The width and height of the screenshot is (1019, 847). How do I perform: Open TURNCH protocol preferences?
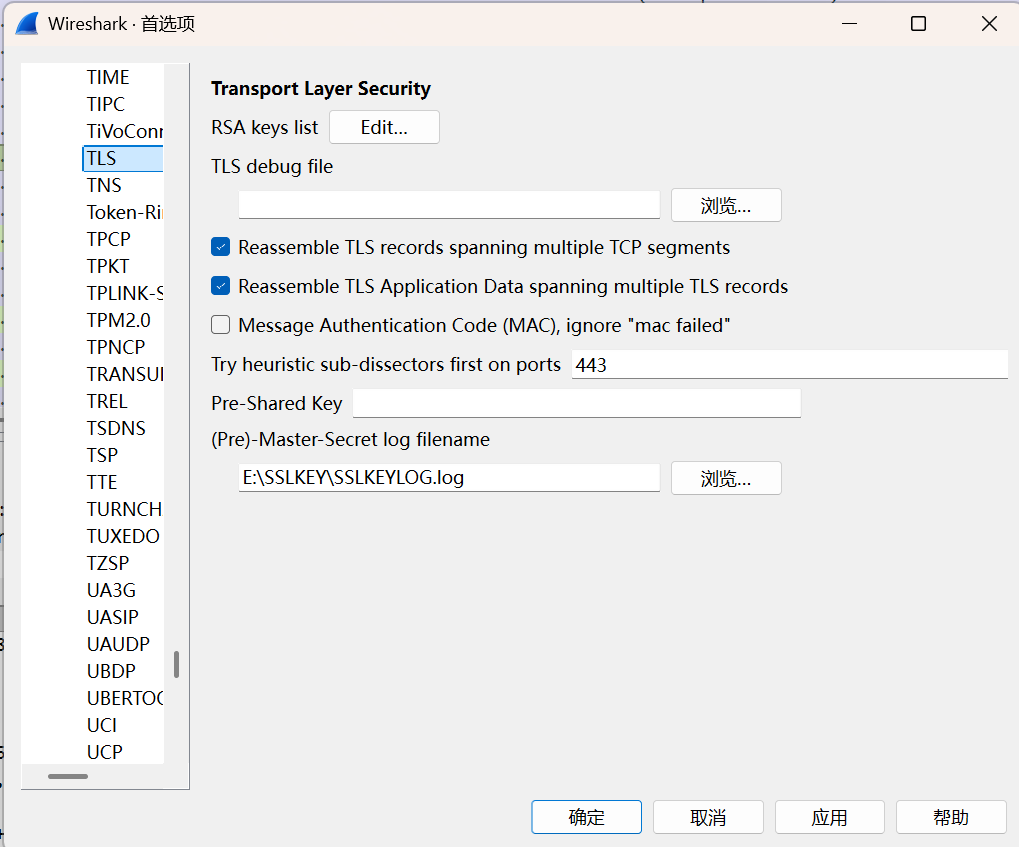[123, 509]
